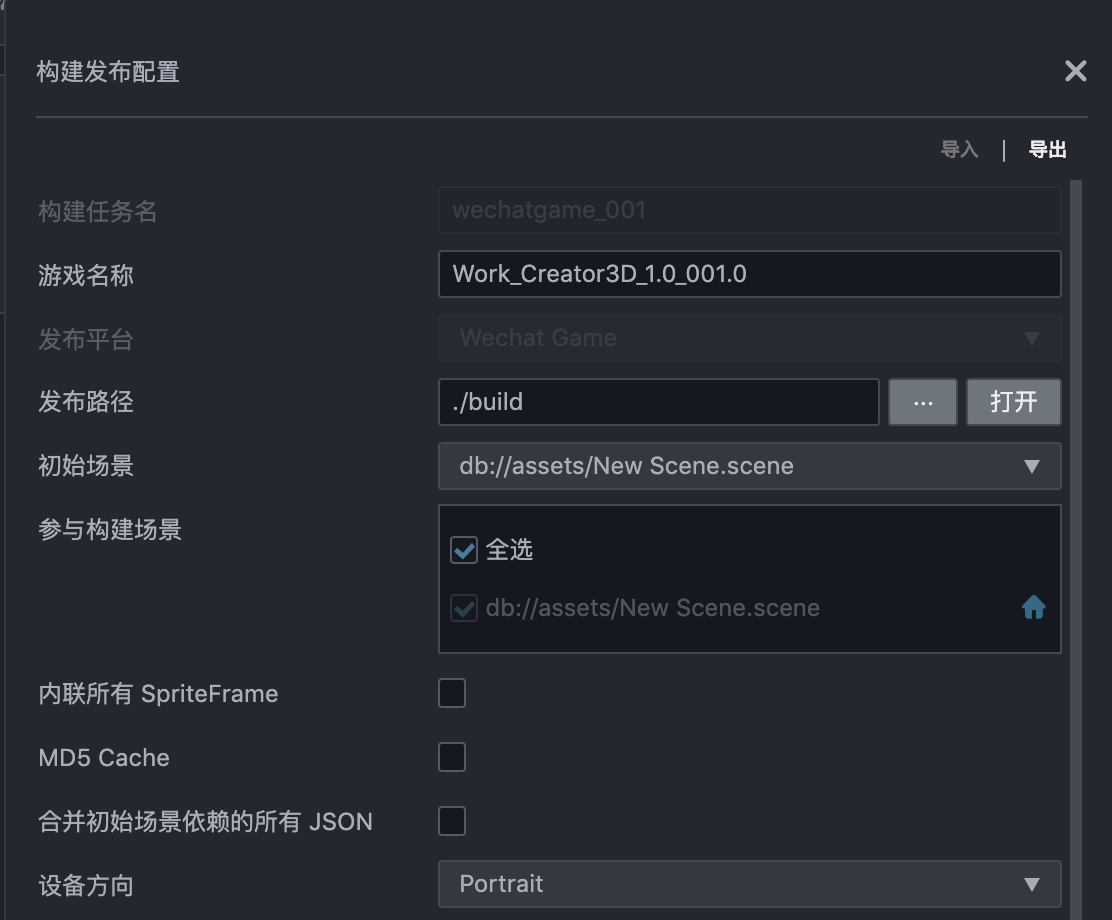Image resolution: width=1112 pixels, height=920 pixels.
Task: Click the 游戏名称 text field
Action: click(x=748, y=274)
